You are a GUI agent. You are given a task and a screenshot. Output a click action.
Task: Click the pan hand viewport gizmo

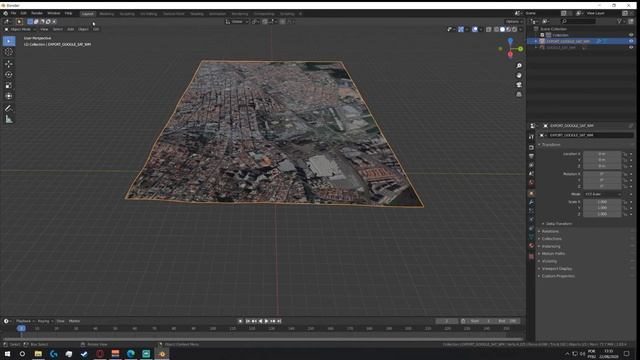(519, 75)
